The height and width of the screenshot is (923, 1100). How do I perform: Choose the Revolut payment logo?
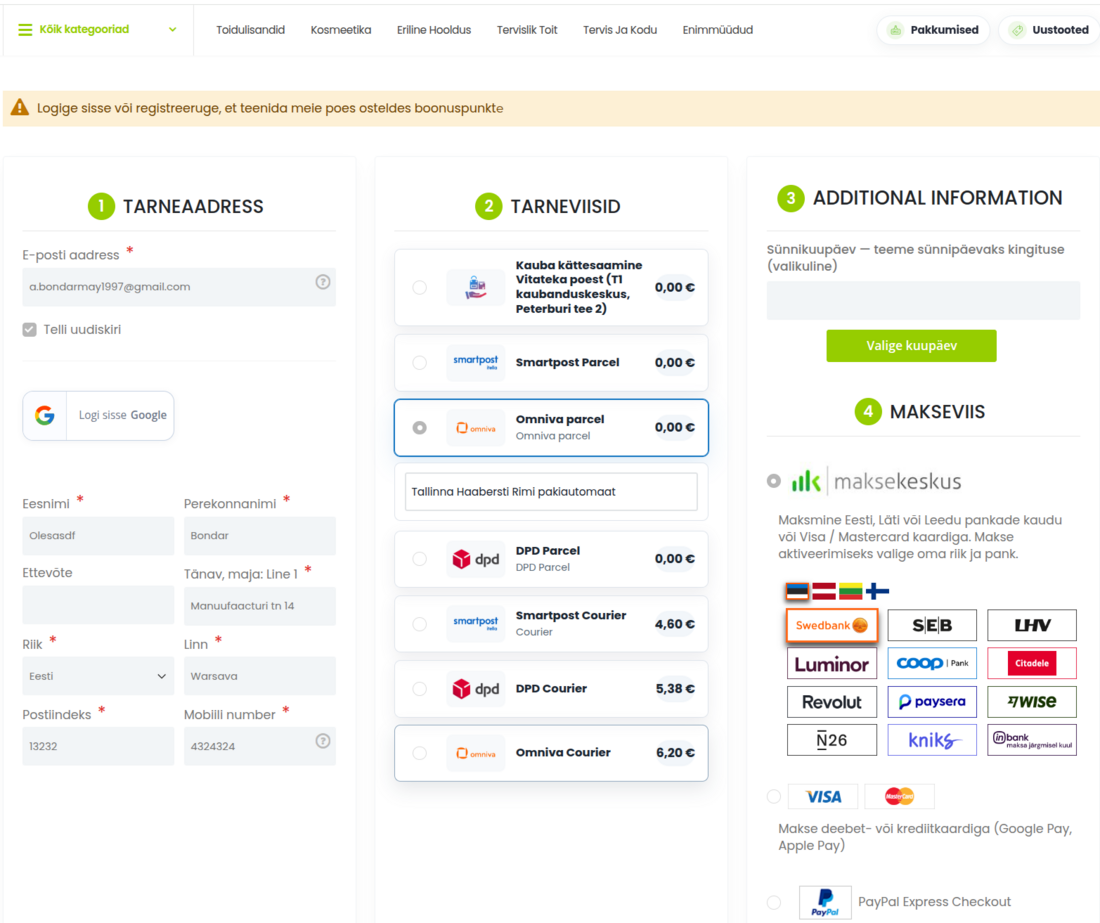pyautogui.click(x=832, y=702)
